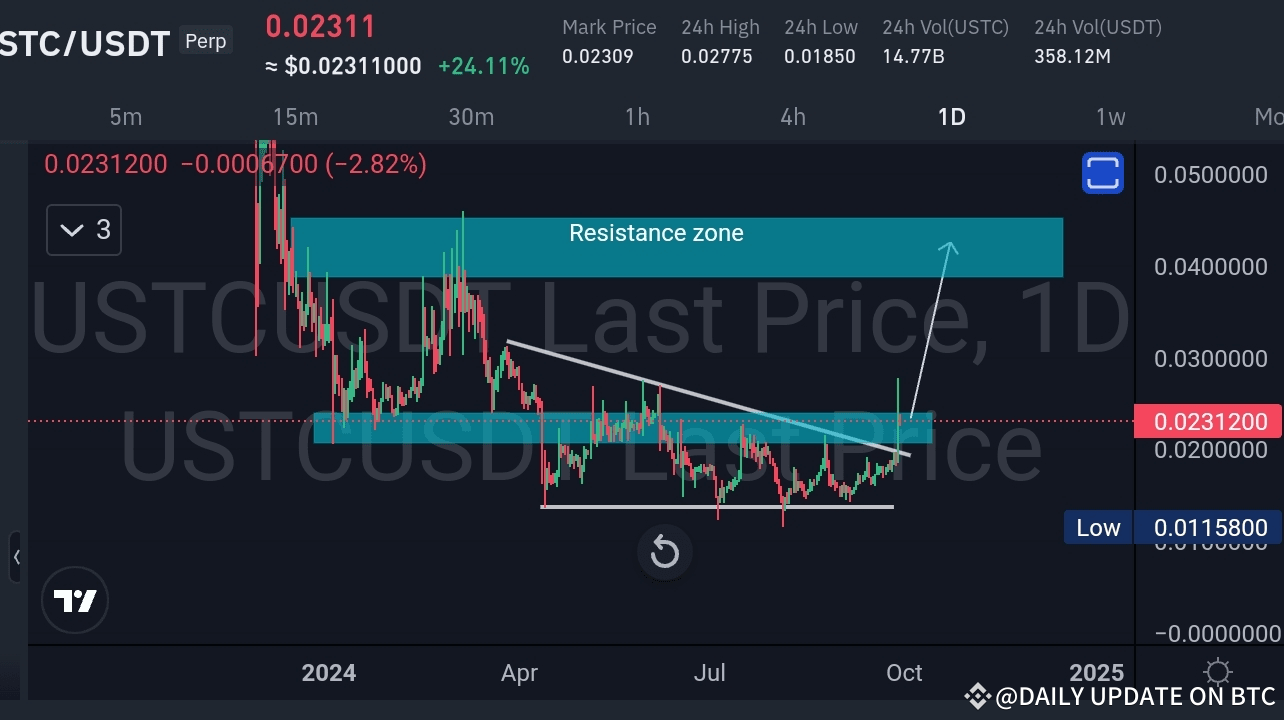Select the 4h timeframe
Image resolution: width=1284 pixels, height=720 pixels.
(x=792, y=117)
